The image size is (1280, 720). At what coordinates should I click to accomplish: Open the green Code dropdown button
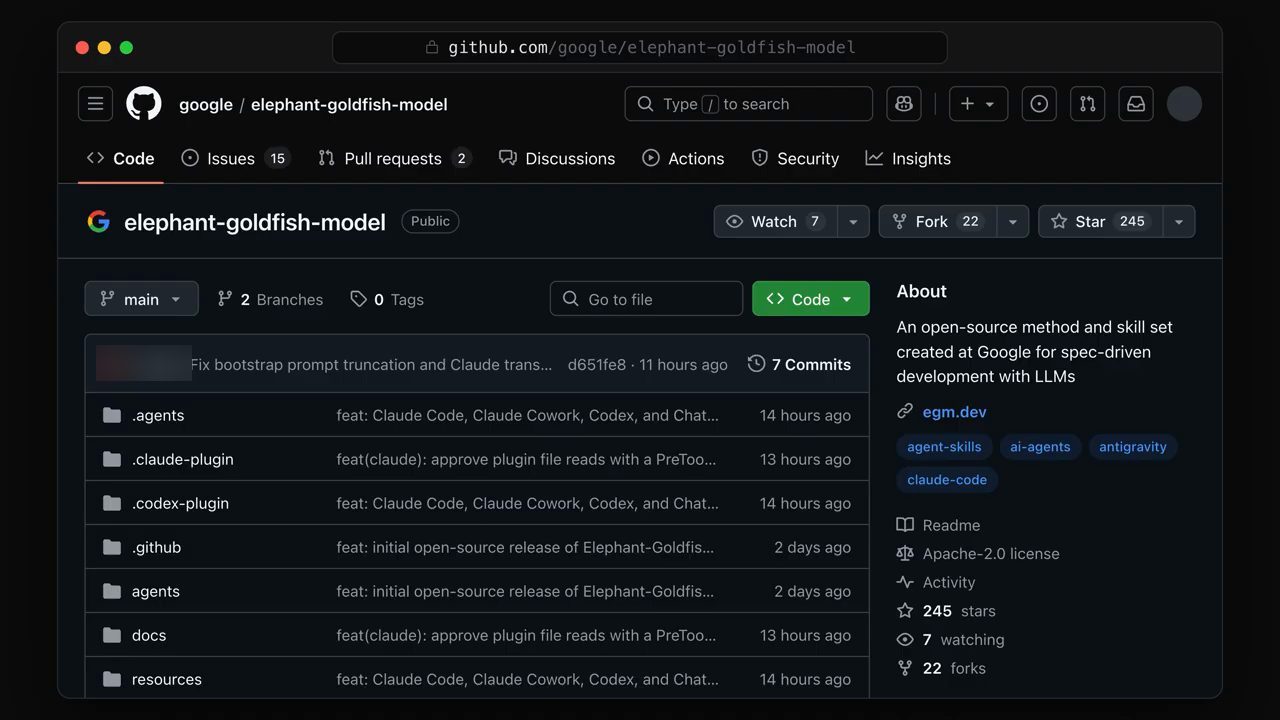(811, 299)
